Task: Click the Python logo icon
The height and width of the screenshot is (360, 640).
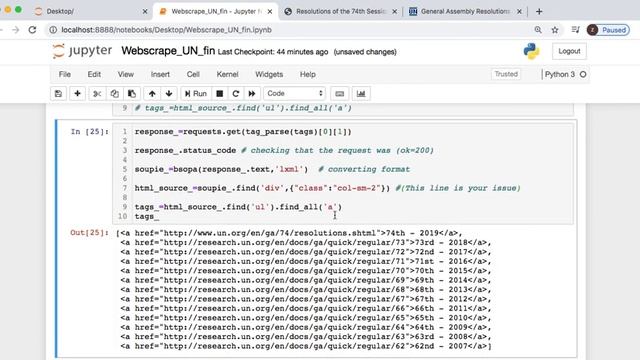Action: [x=531, y=51]
